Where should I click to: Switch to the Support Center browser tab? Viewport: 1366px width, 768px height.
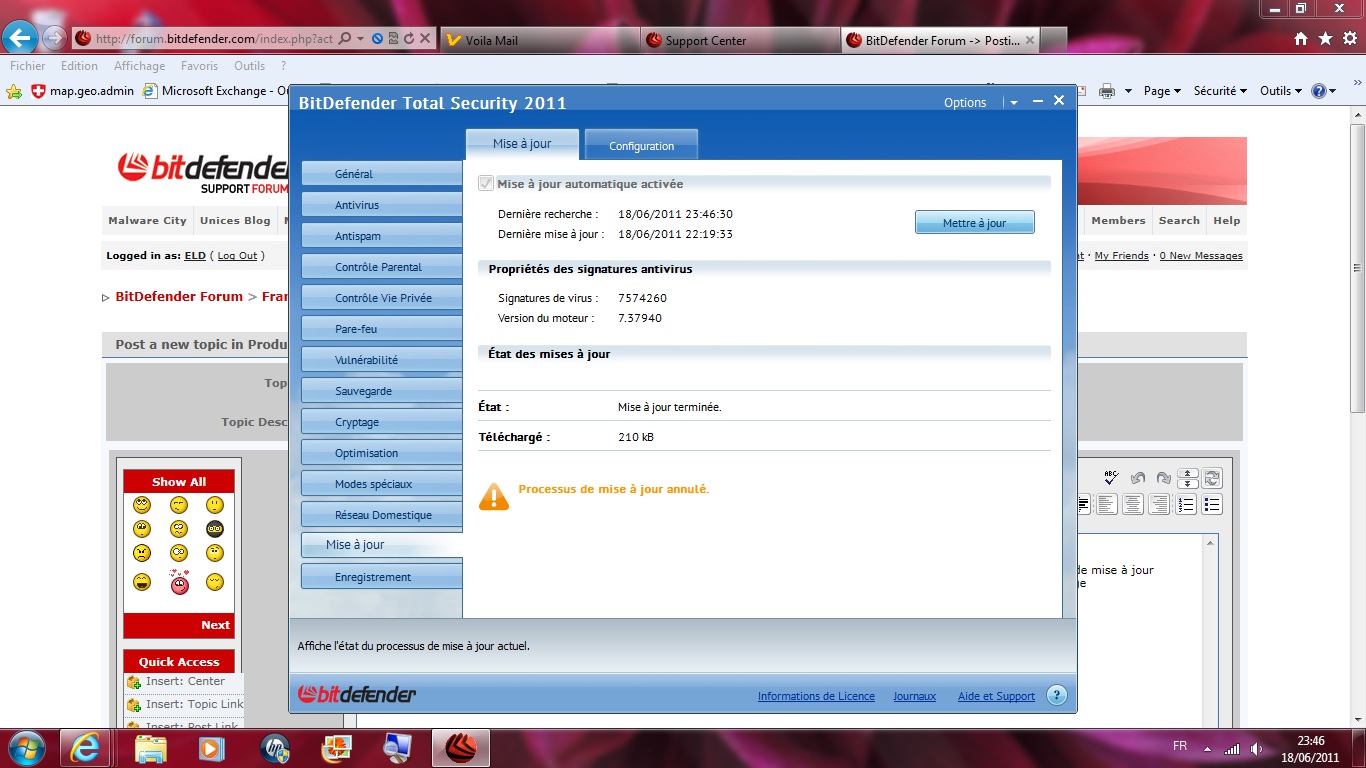[x=740, y=40]
